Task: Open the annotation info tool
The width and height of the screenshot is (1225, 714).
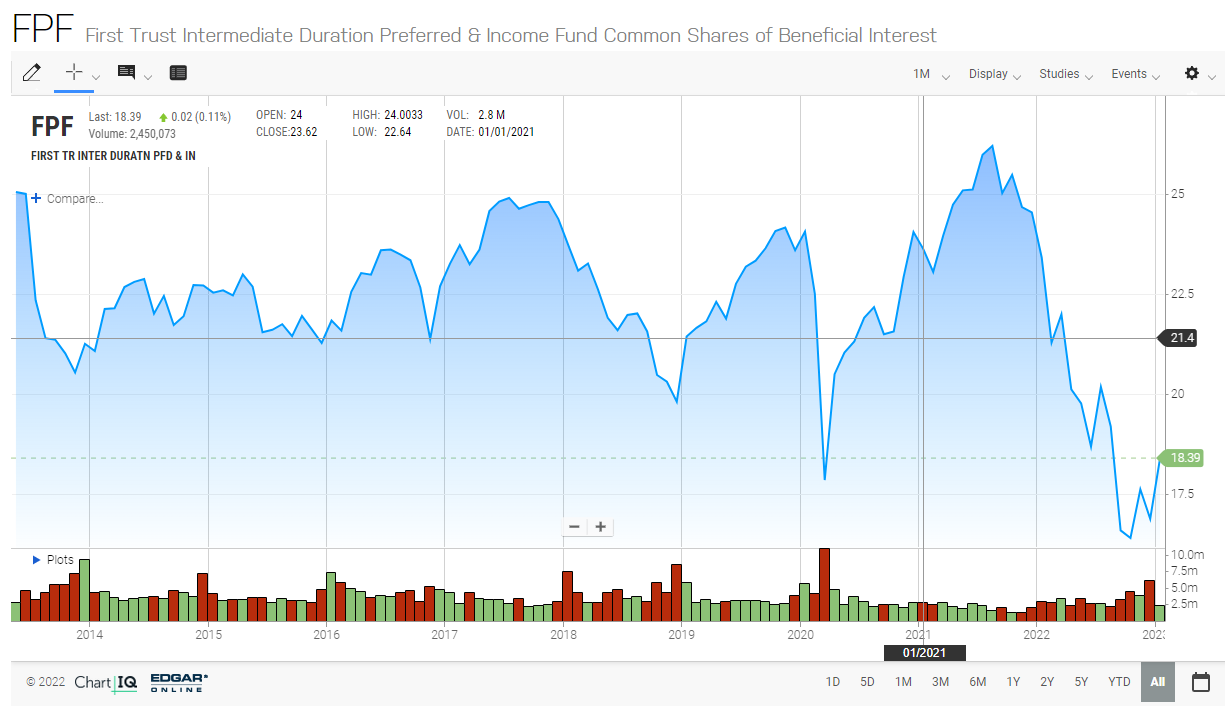Action: point(127,73)
